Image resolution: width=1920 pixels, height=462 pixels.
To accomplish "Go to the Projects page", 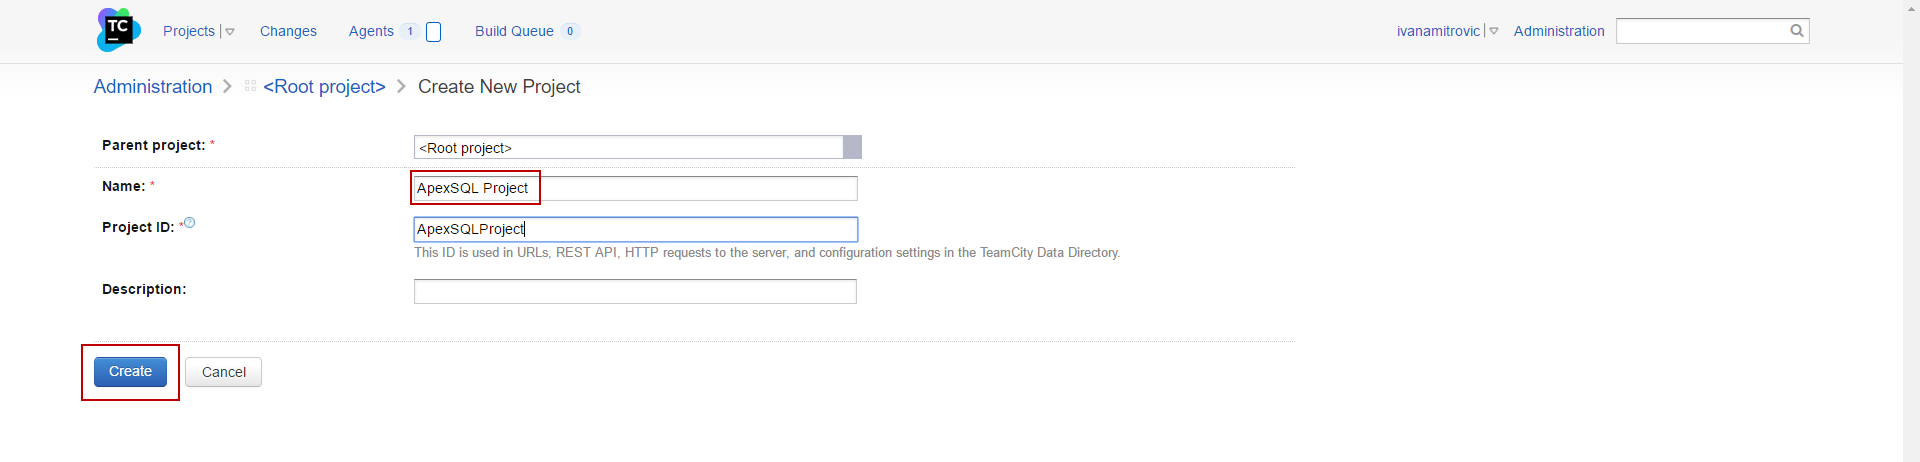I will (189, 31).
